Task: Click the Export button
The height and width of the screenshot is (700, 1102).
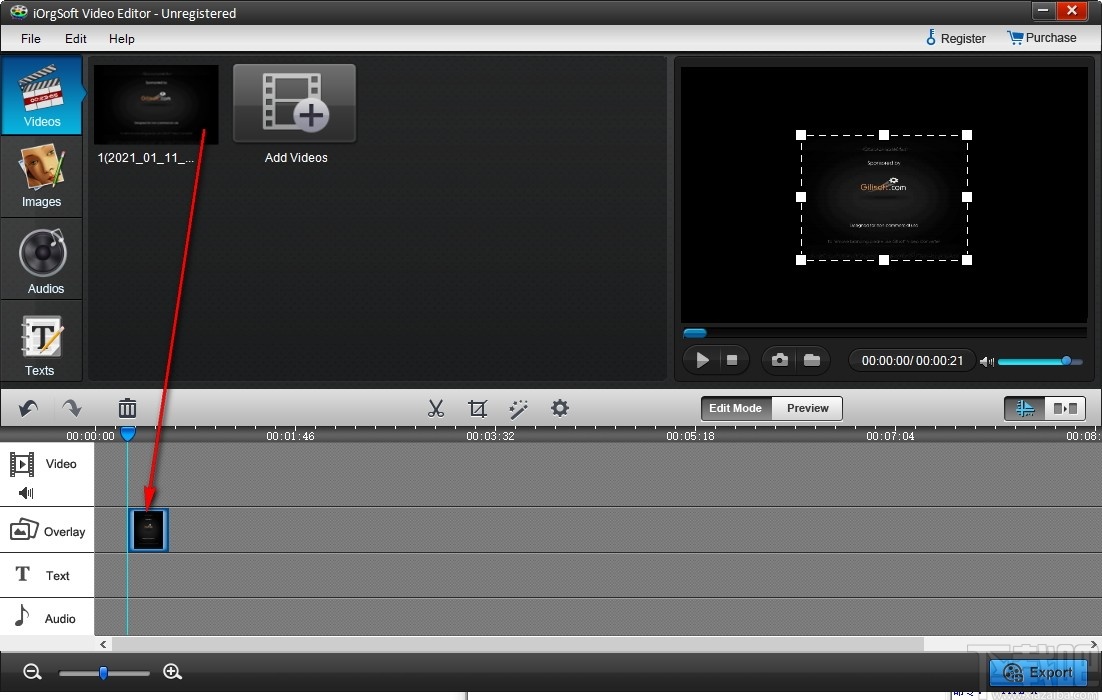Action: (x=1037, y=673)
